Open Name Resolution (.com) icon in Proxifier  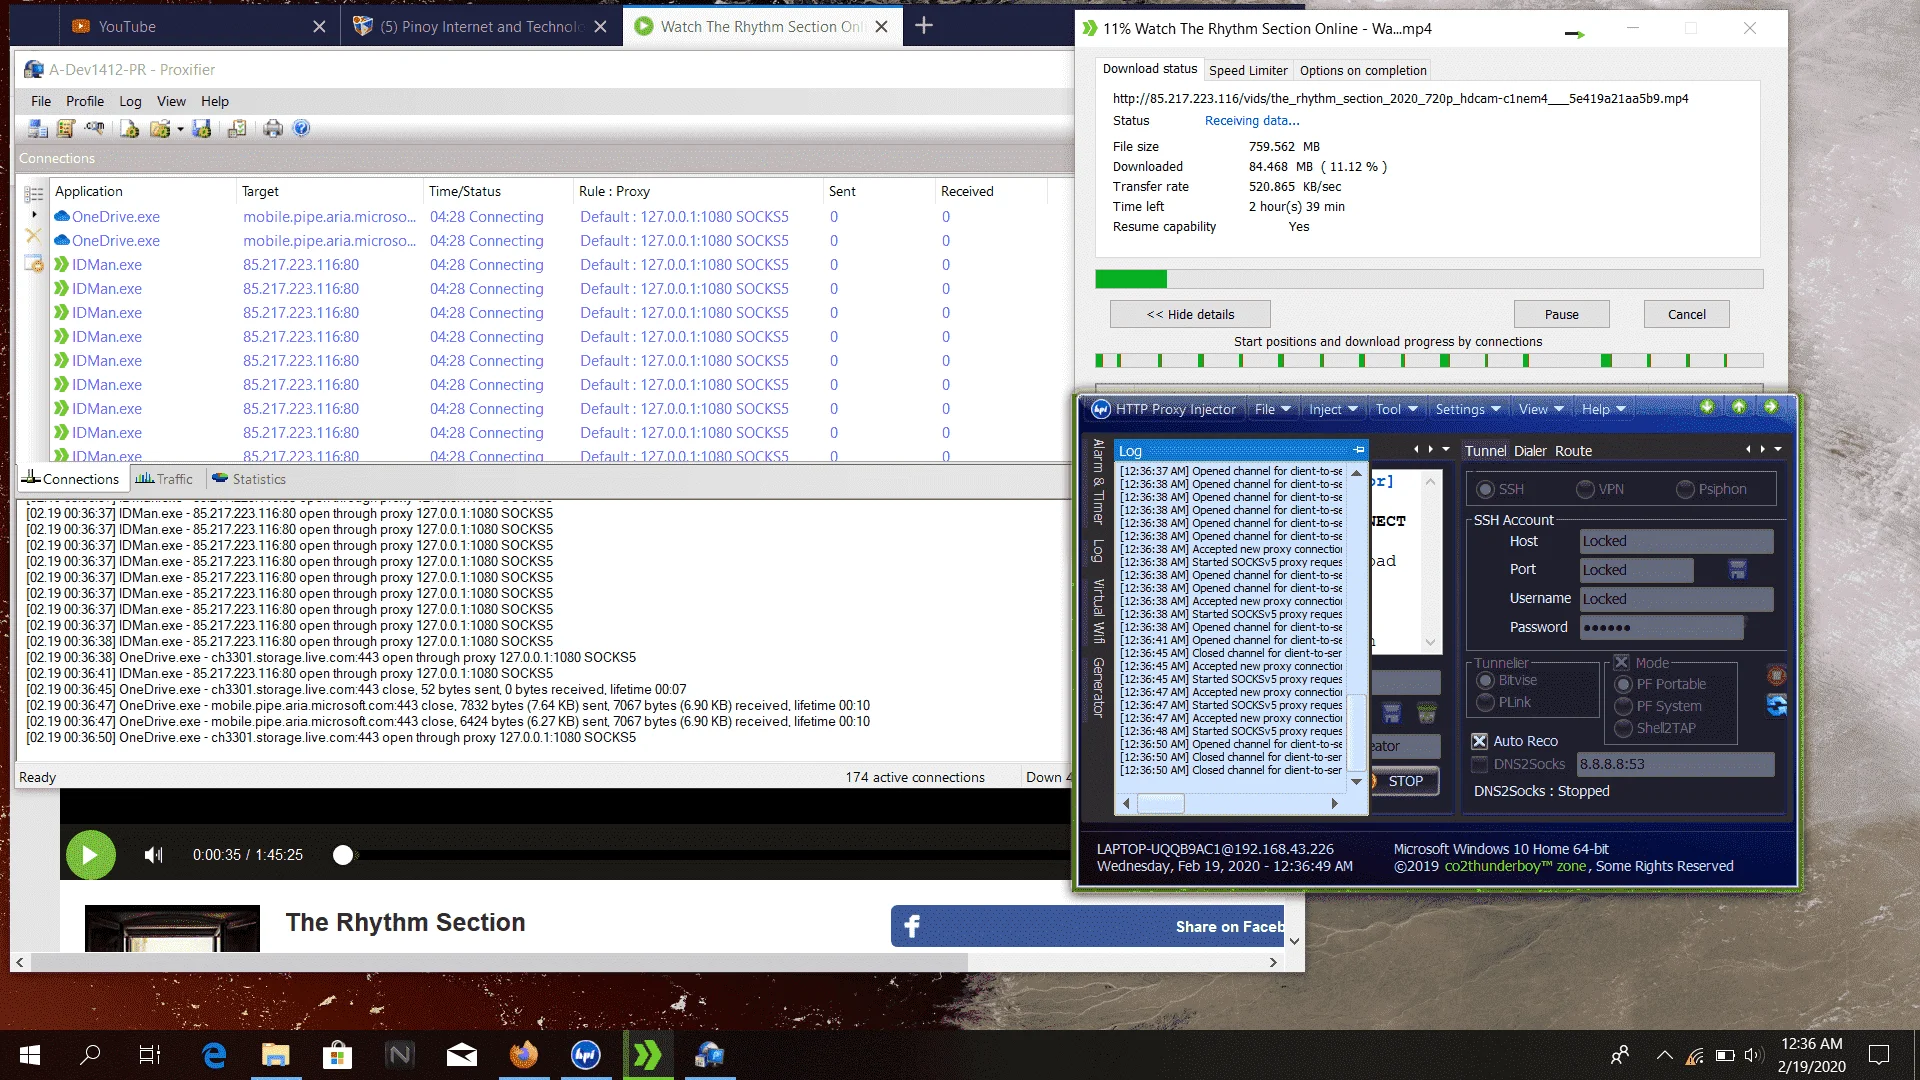[x=94, y=129]
